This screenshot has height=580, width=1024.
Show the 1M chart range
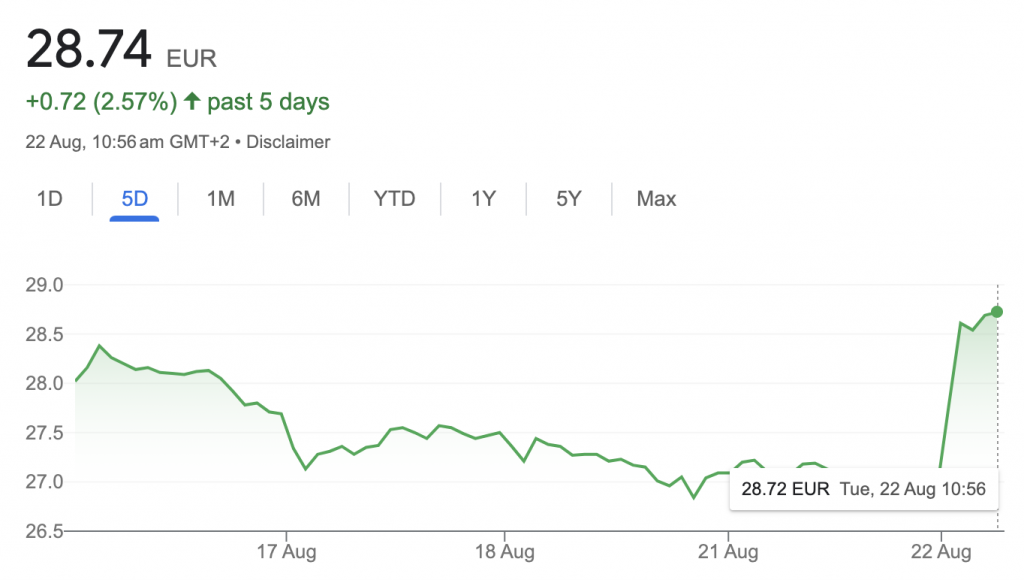(220, 199)
